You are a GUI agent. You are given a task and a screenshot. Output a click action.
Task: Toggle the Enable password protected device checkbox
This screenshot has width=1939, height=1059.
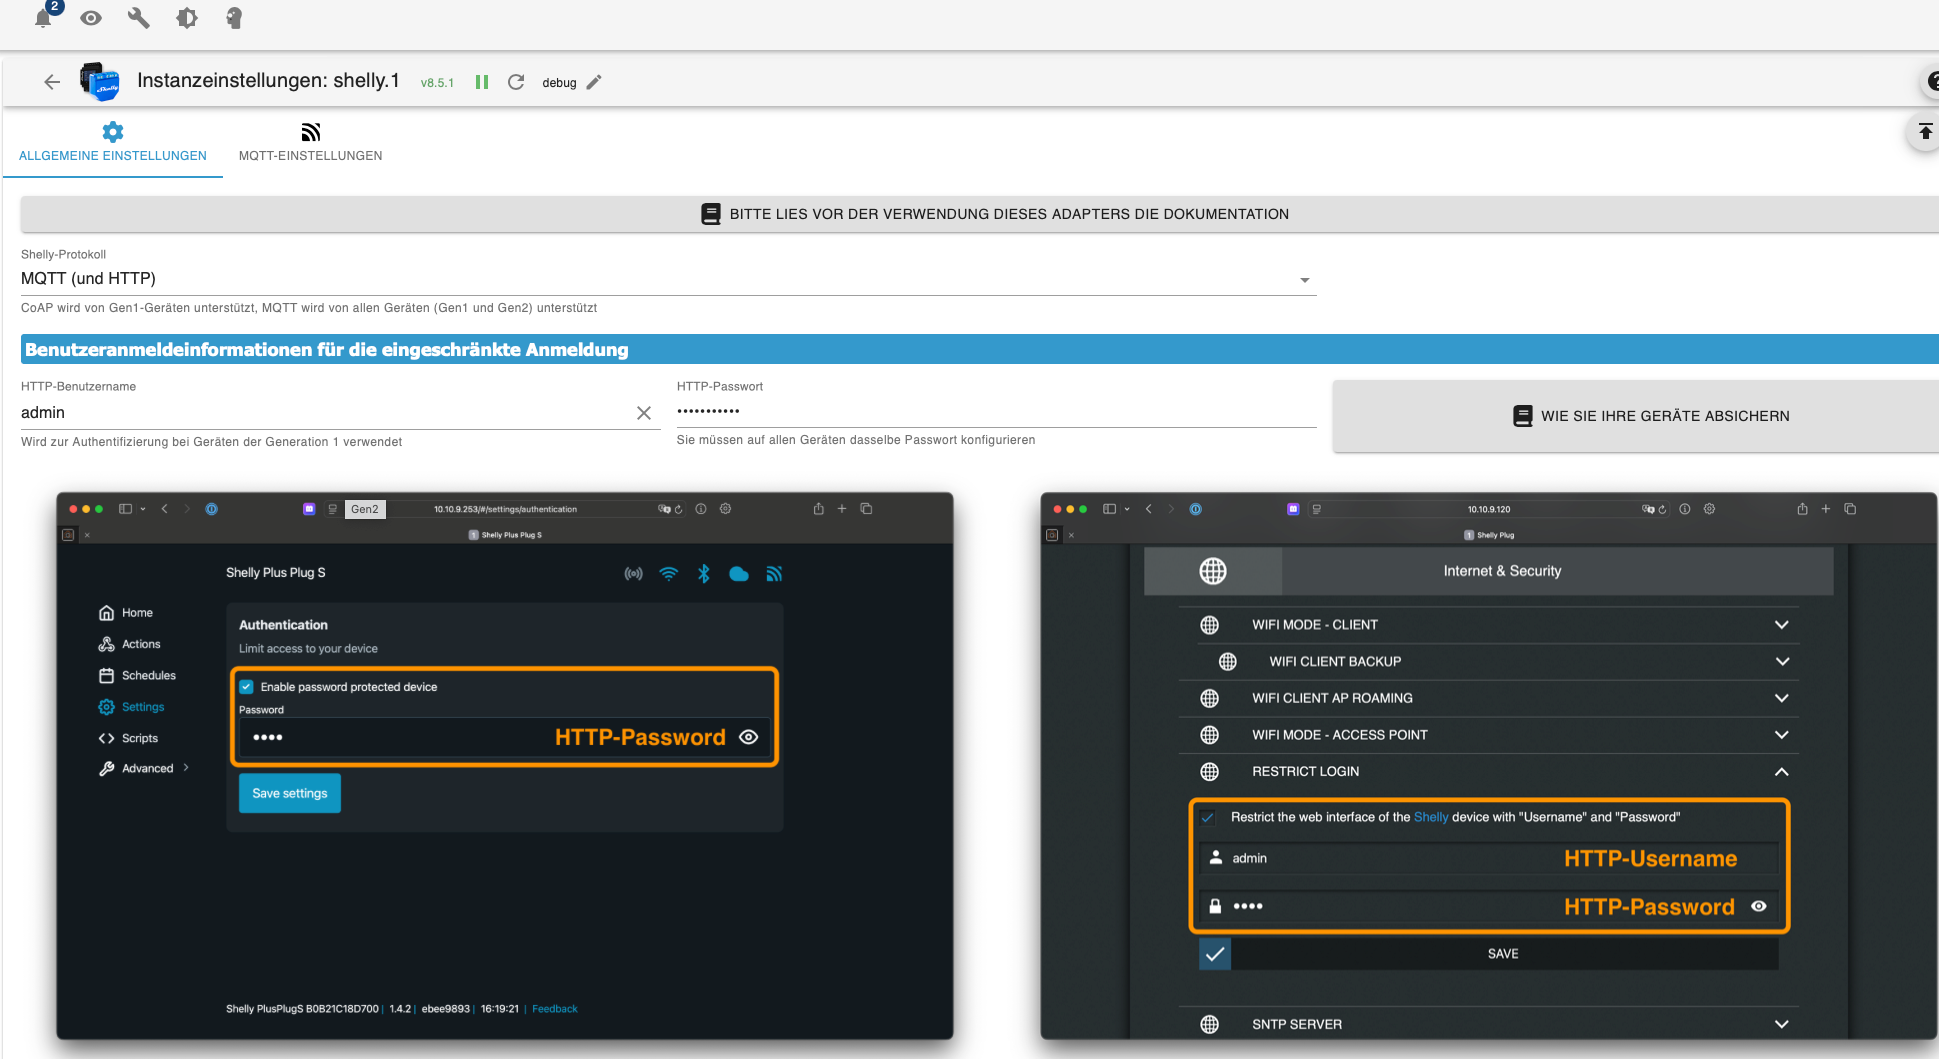247,687
